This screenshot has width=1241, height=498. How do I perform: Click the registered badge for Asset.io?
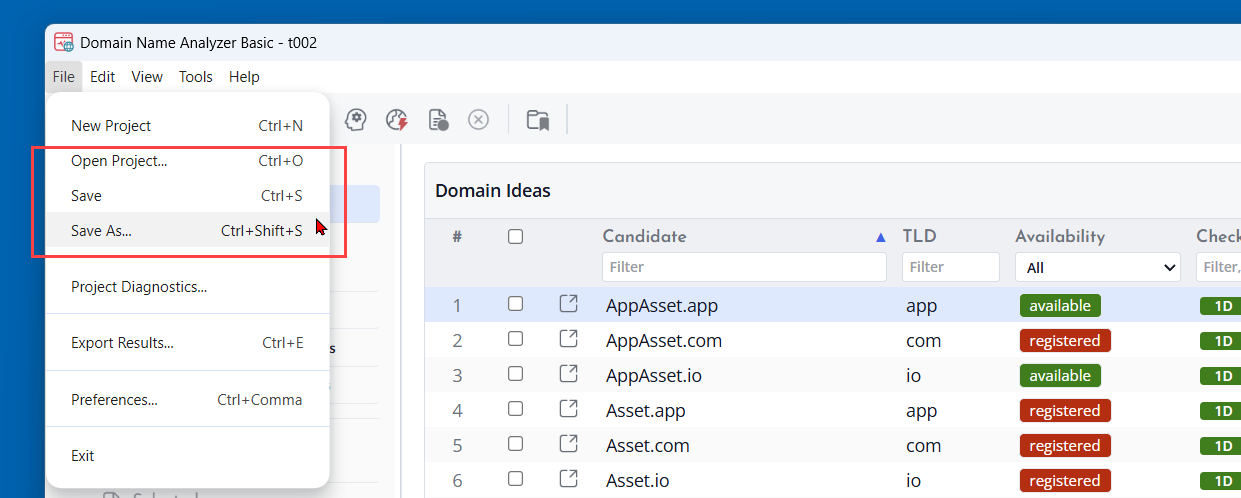point(1065,480)
